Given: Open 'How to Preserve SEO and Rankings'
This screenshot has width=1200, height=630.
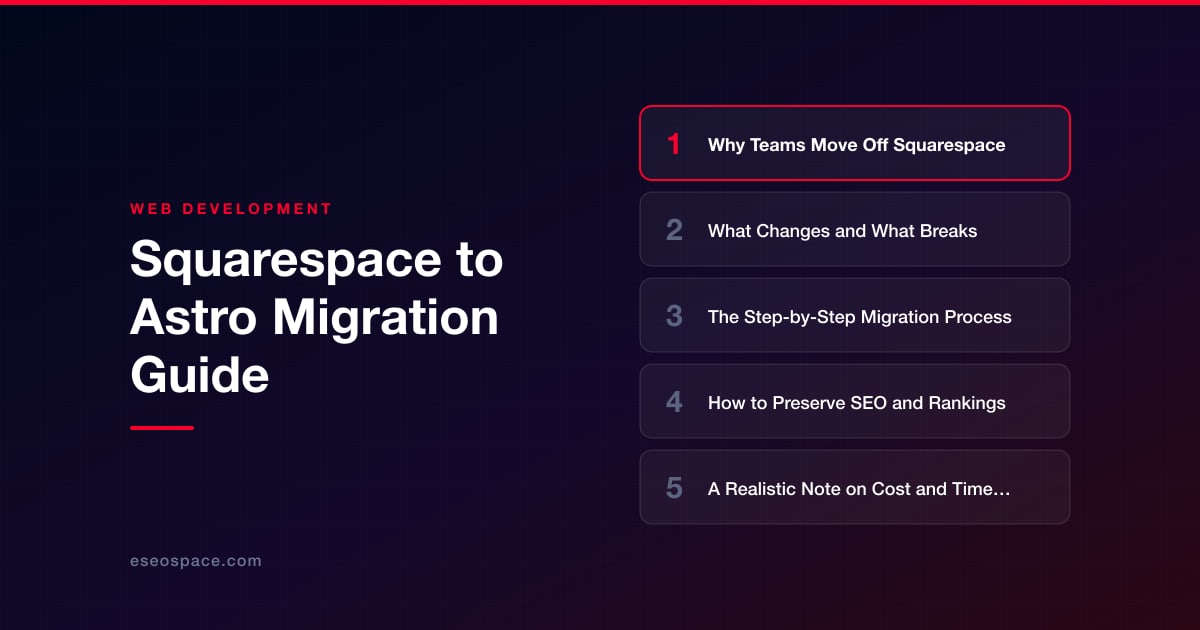Looking at the screenshot, I should tap(855, 401).
